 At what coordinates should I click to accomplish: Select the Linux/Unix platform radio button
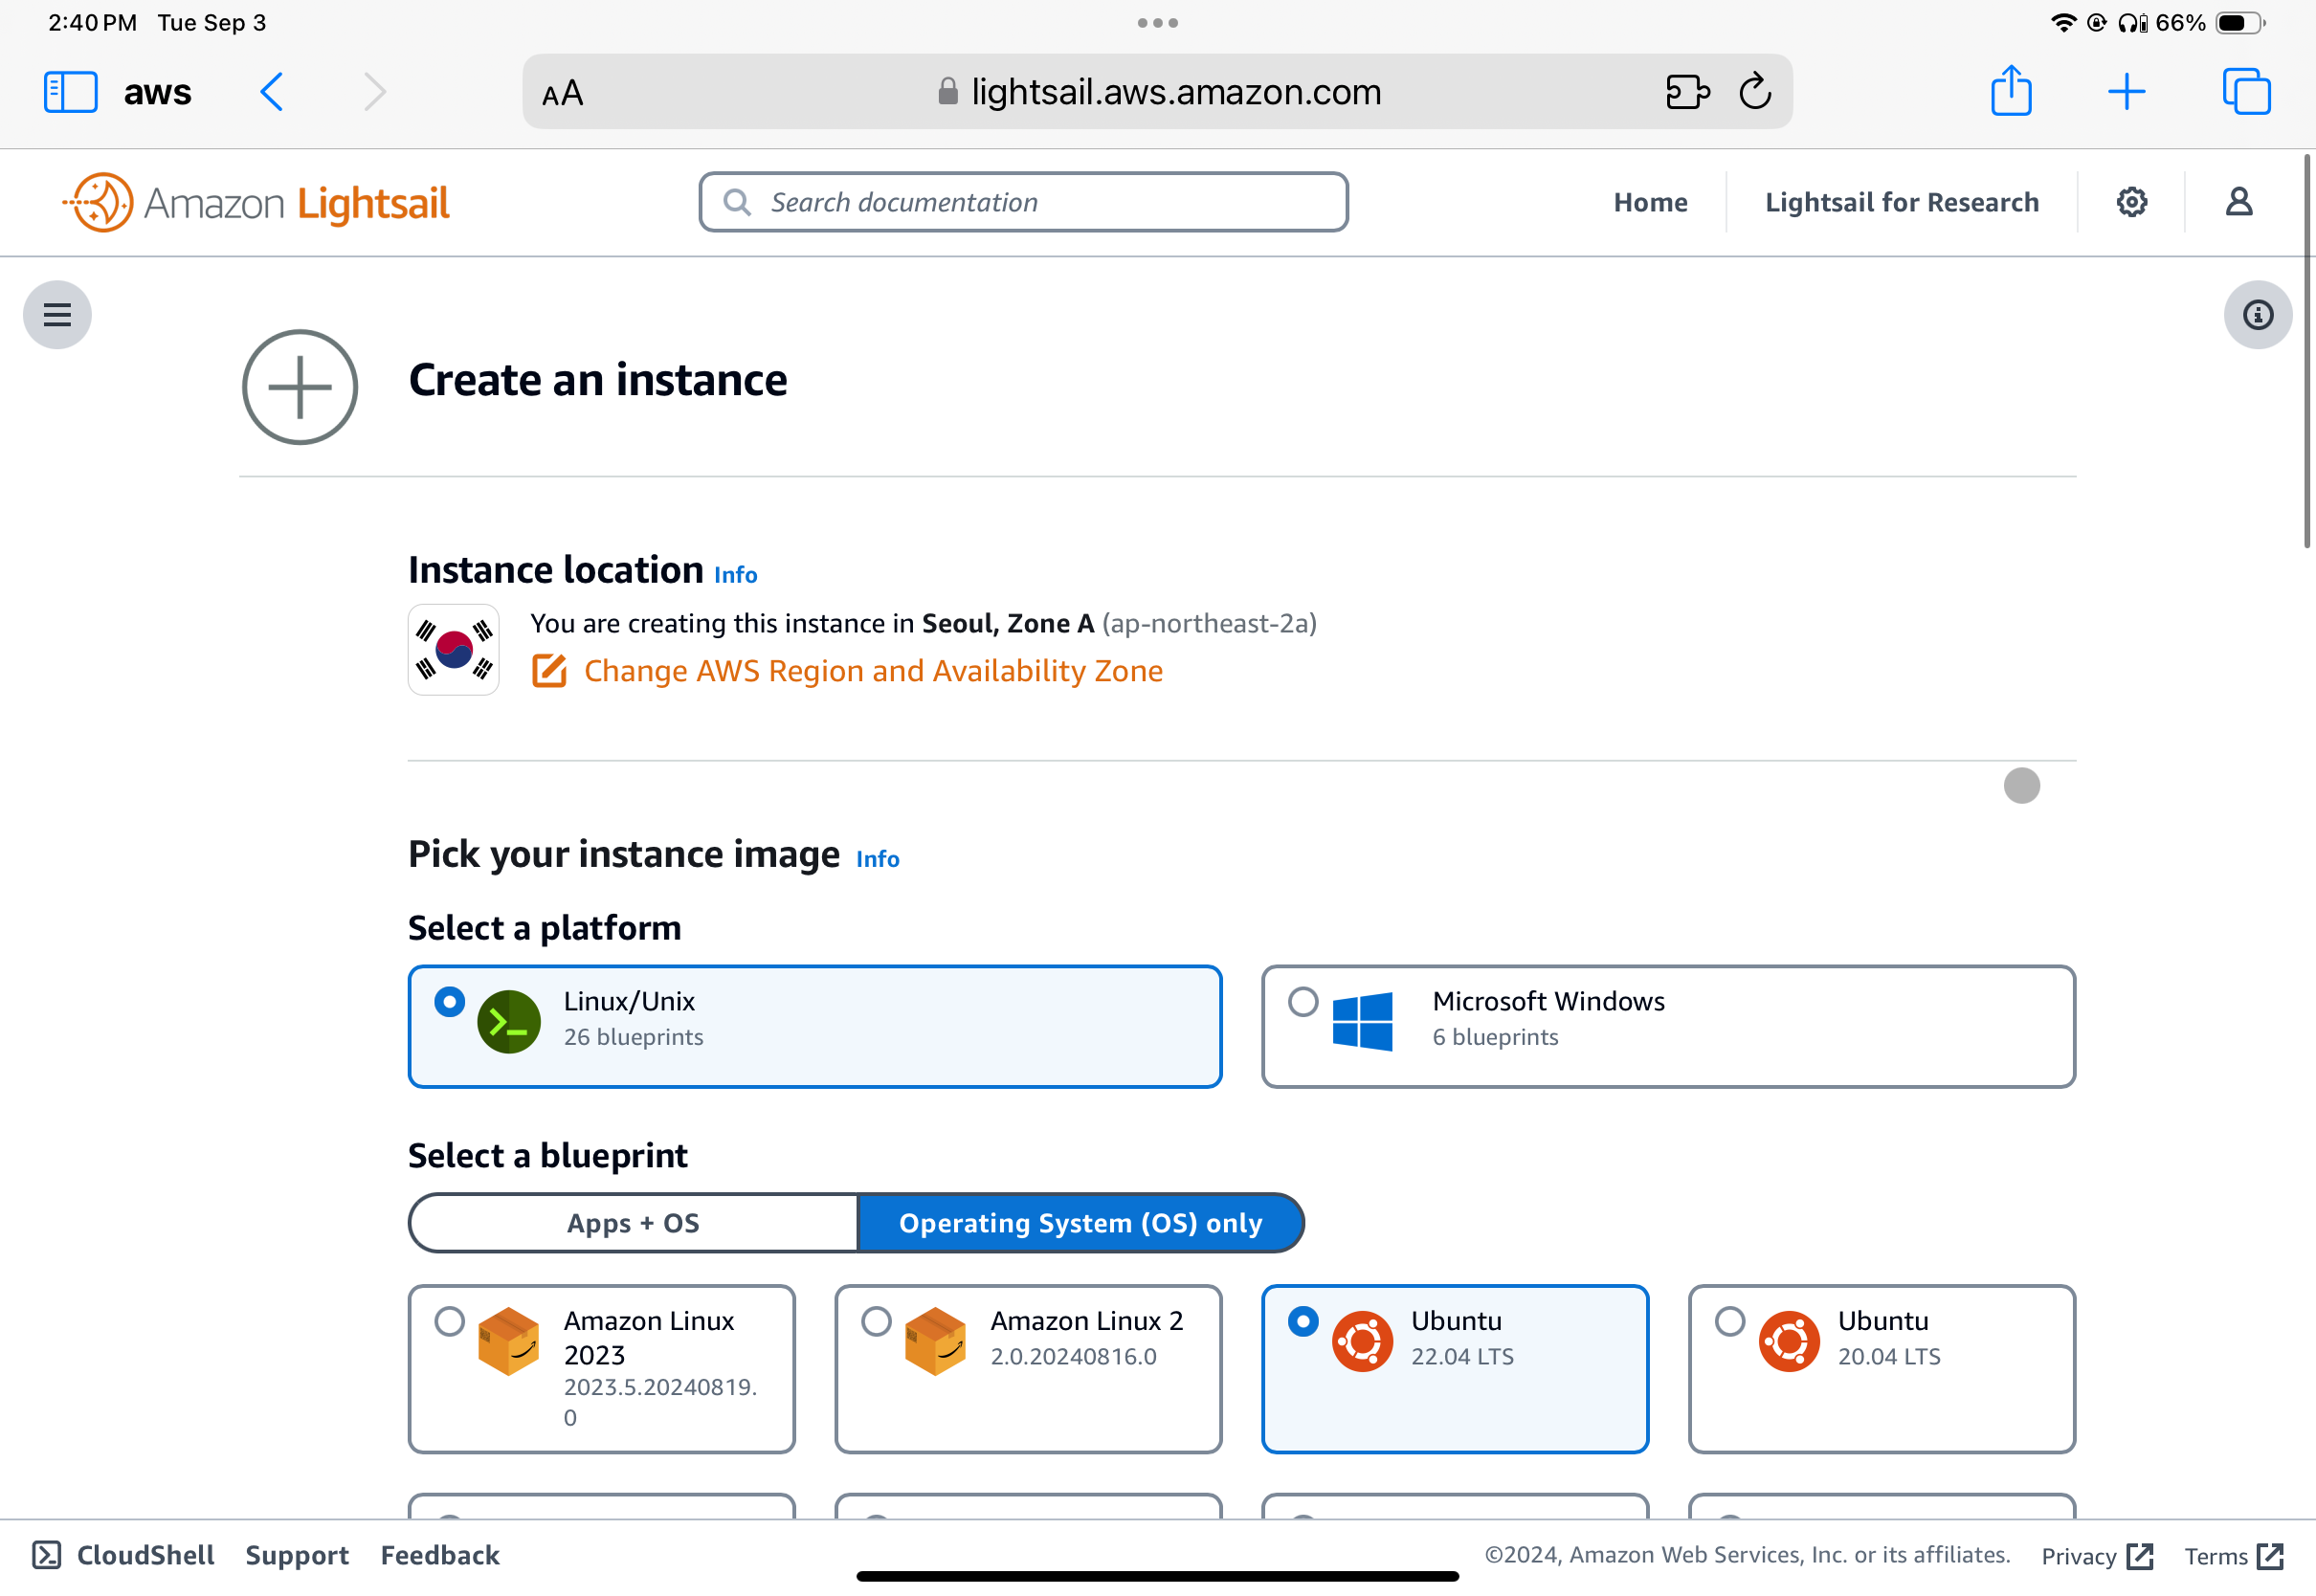click(x=450, y=1001)
